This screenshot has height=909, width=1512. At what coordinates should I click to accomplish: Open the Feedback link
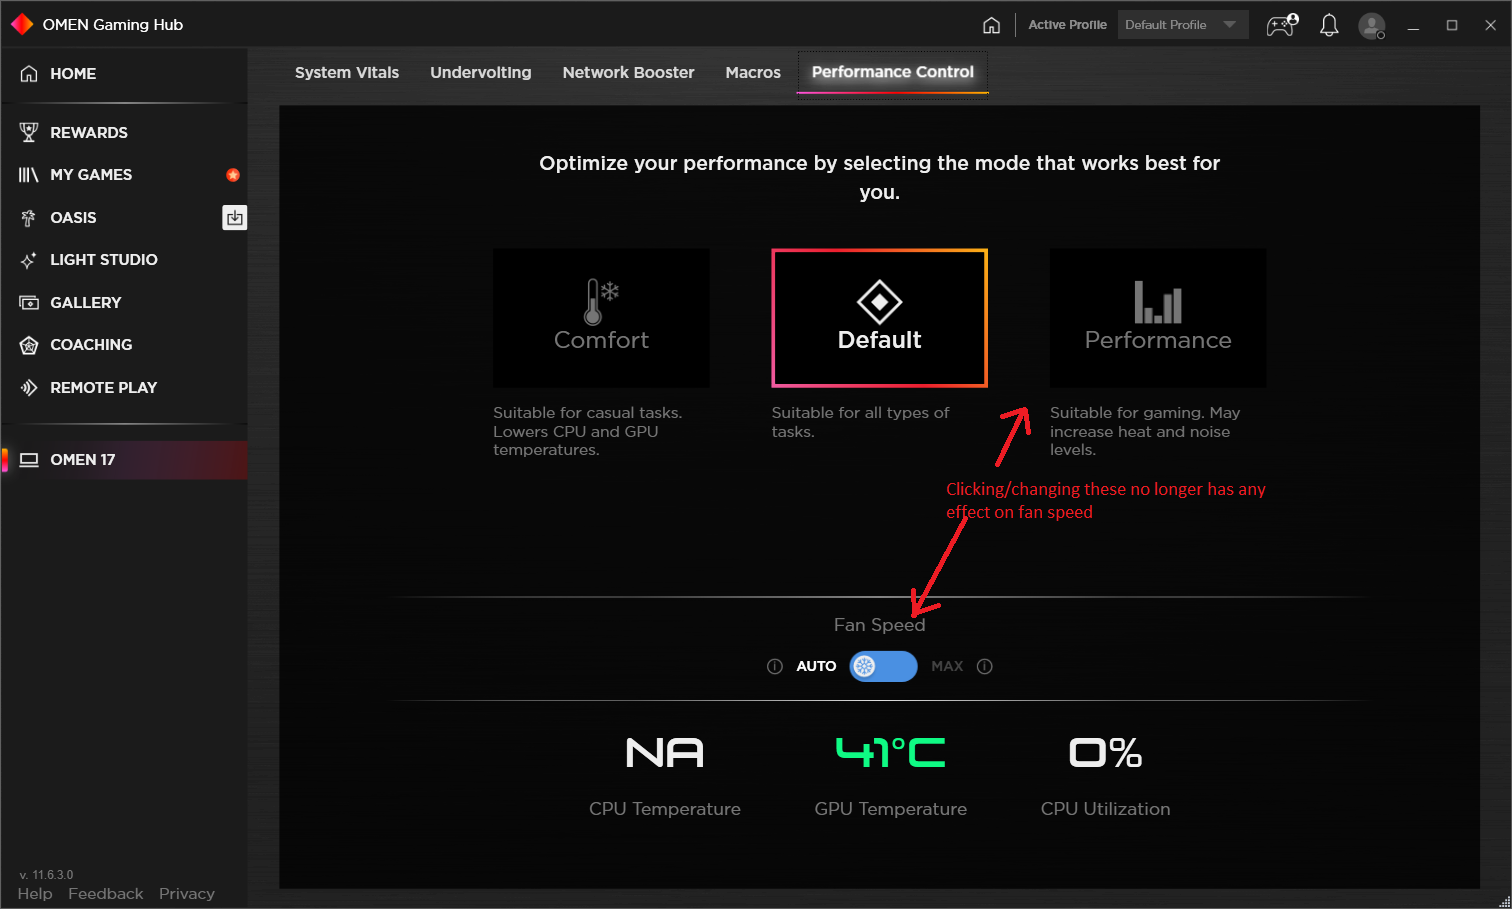click(x=105, y=893)
